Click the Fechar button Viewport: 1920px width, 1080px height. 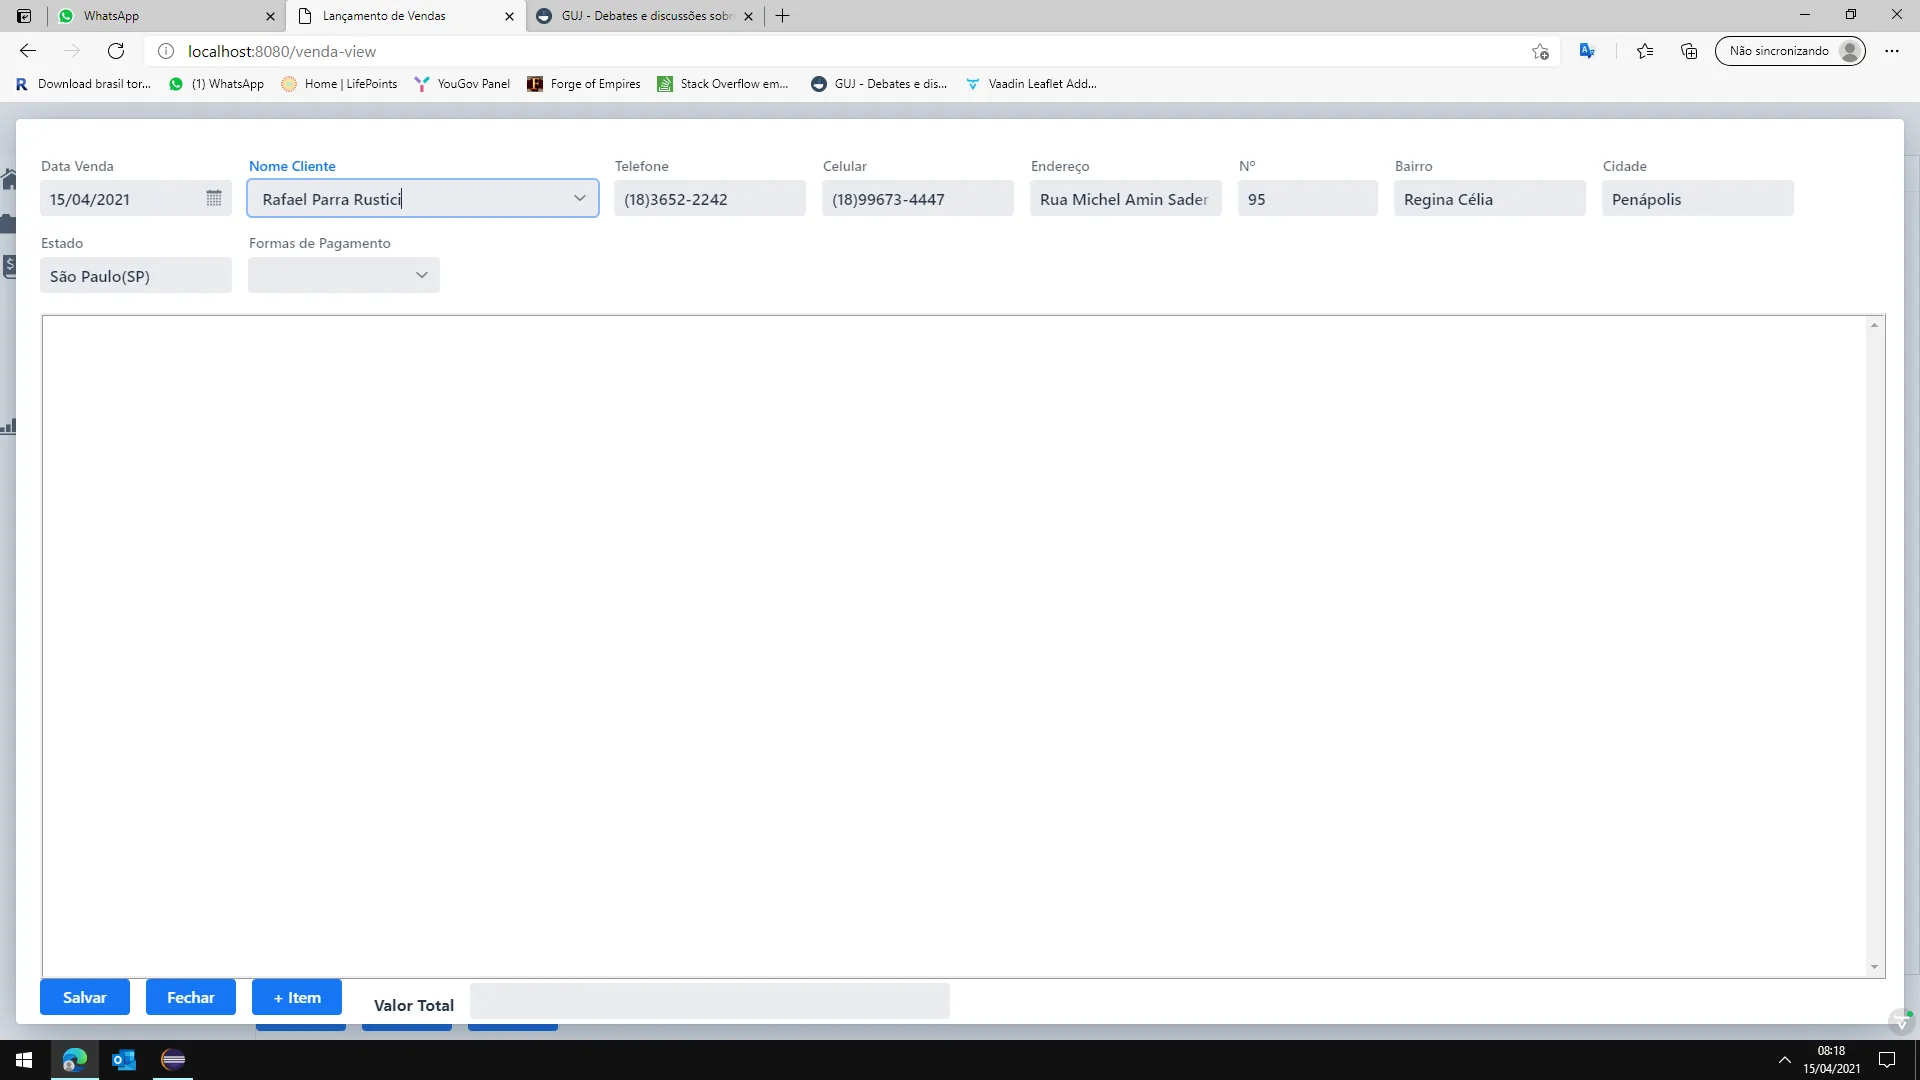pos(190,997)
